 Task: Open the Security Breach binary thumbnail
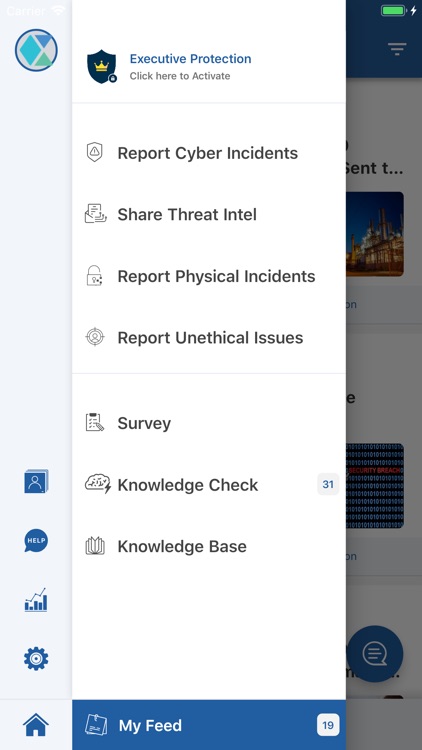(x=375, y=485)
